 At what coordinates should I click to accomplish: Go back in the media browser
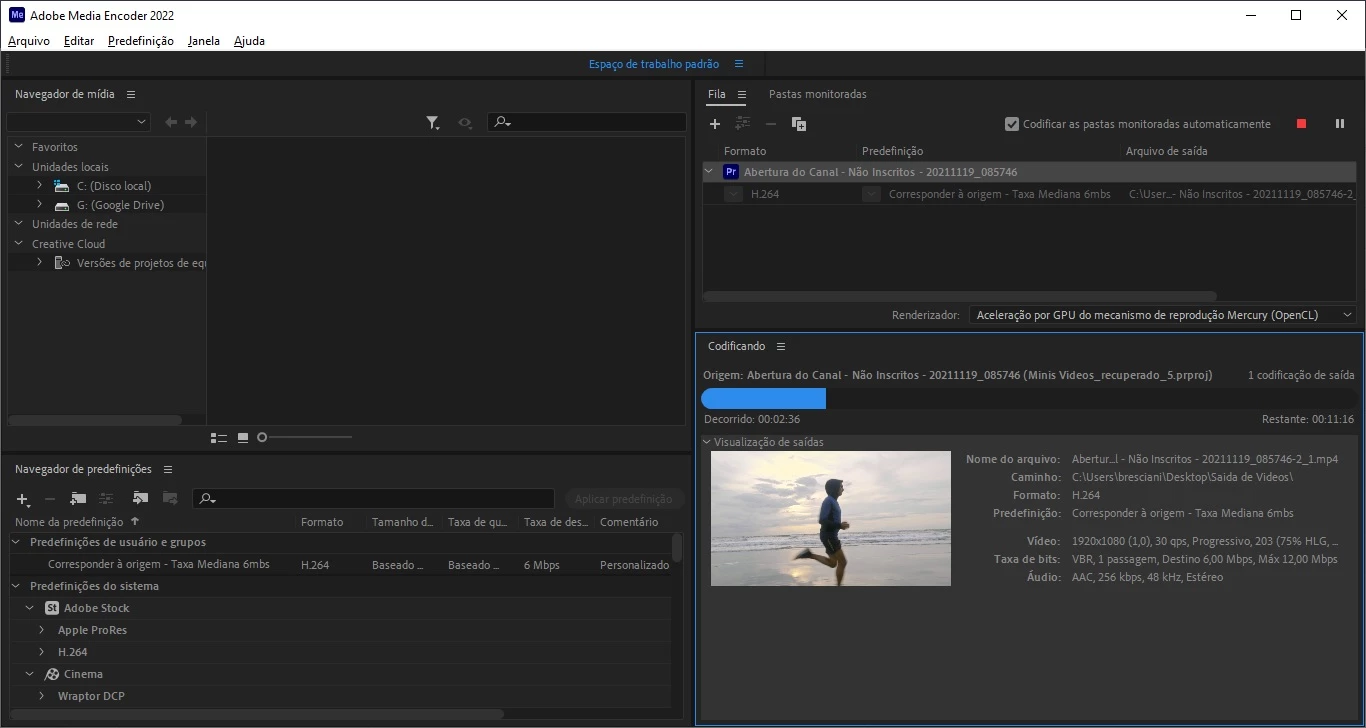pos(171,122)
